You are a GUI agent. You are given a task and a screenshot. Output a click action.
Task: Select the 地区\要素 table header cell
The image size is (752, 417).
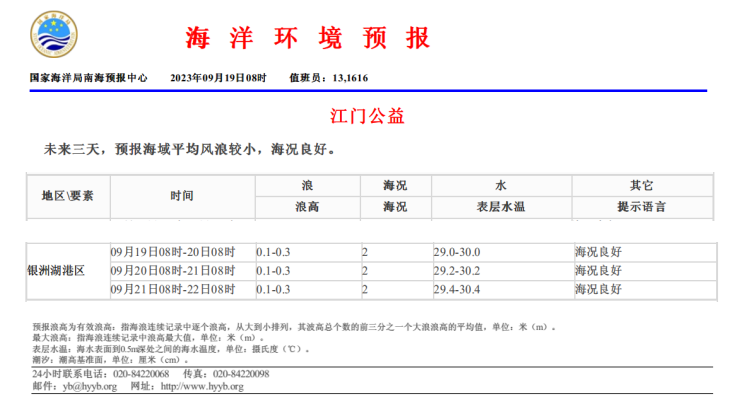(x=67, y=196)
